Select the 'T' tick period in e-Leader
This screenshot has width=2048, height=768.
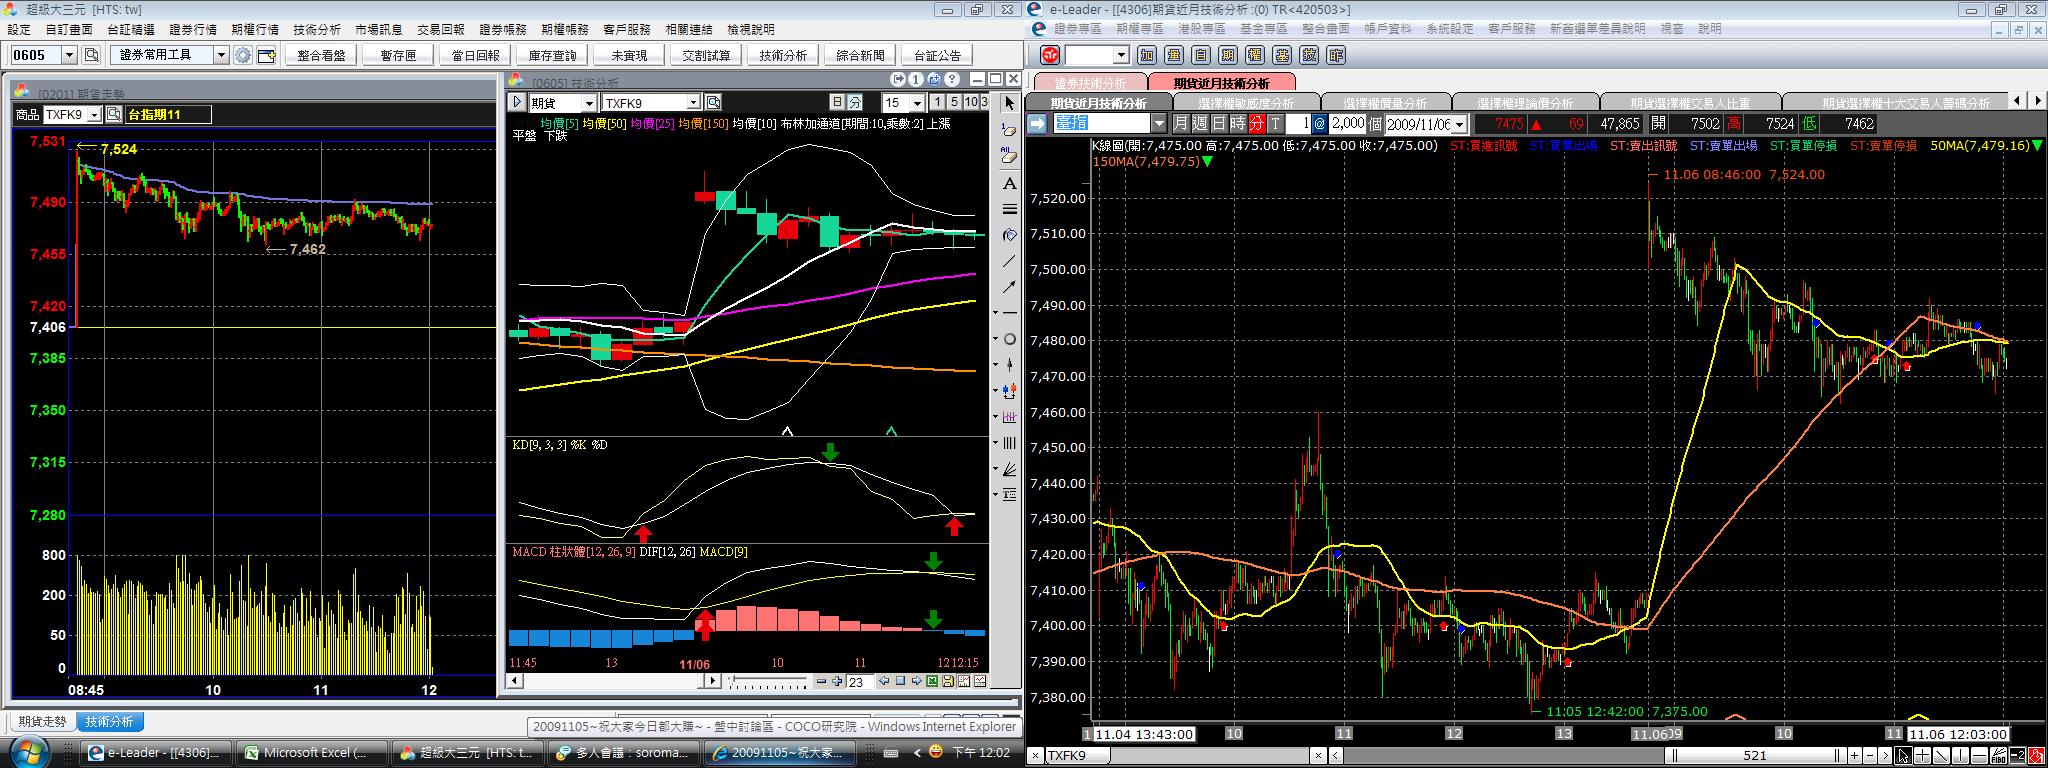pos(1275,123)
